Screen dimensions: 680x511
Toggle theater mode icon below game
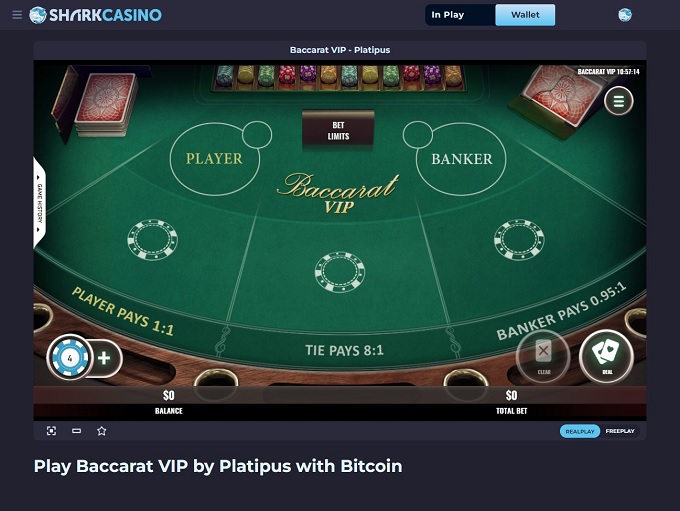pos(76,431)
